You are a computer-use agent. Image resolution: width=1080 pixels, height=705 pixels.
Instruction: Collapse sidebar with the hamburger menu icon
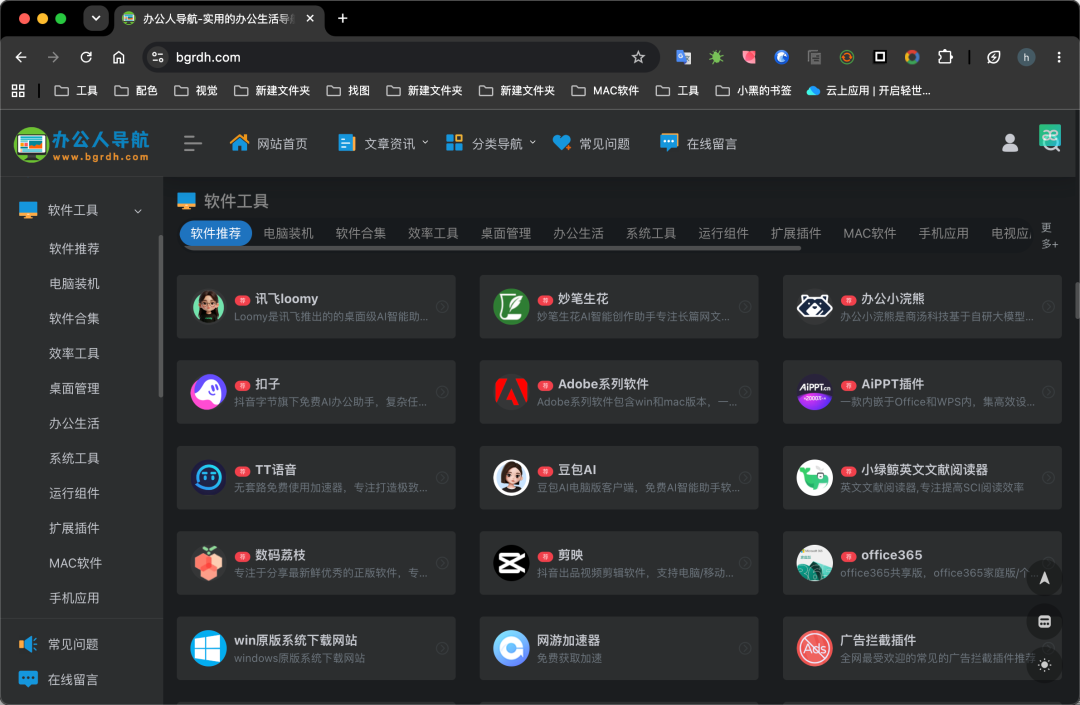click(x=193, y=143)
